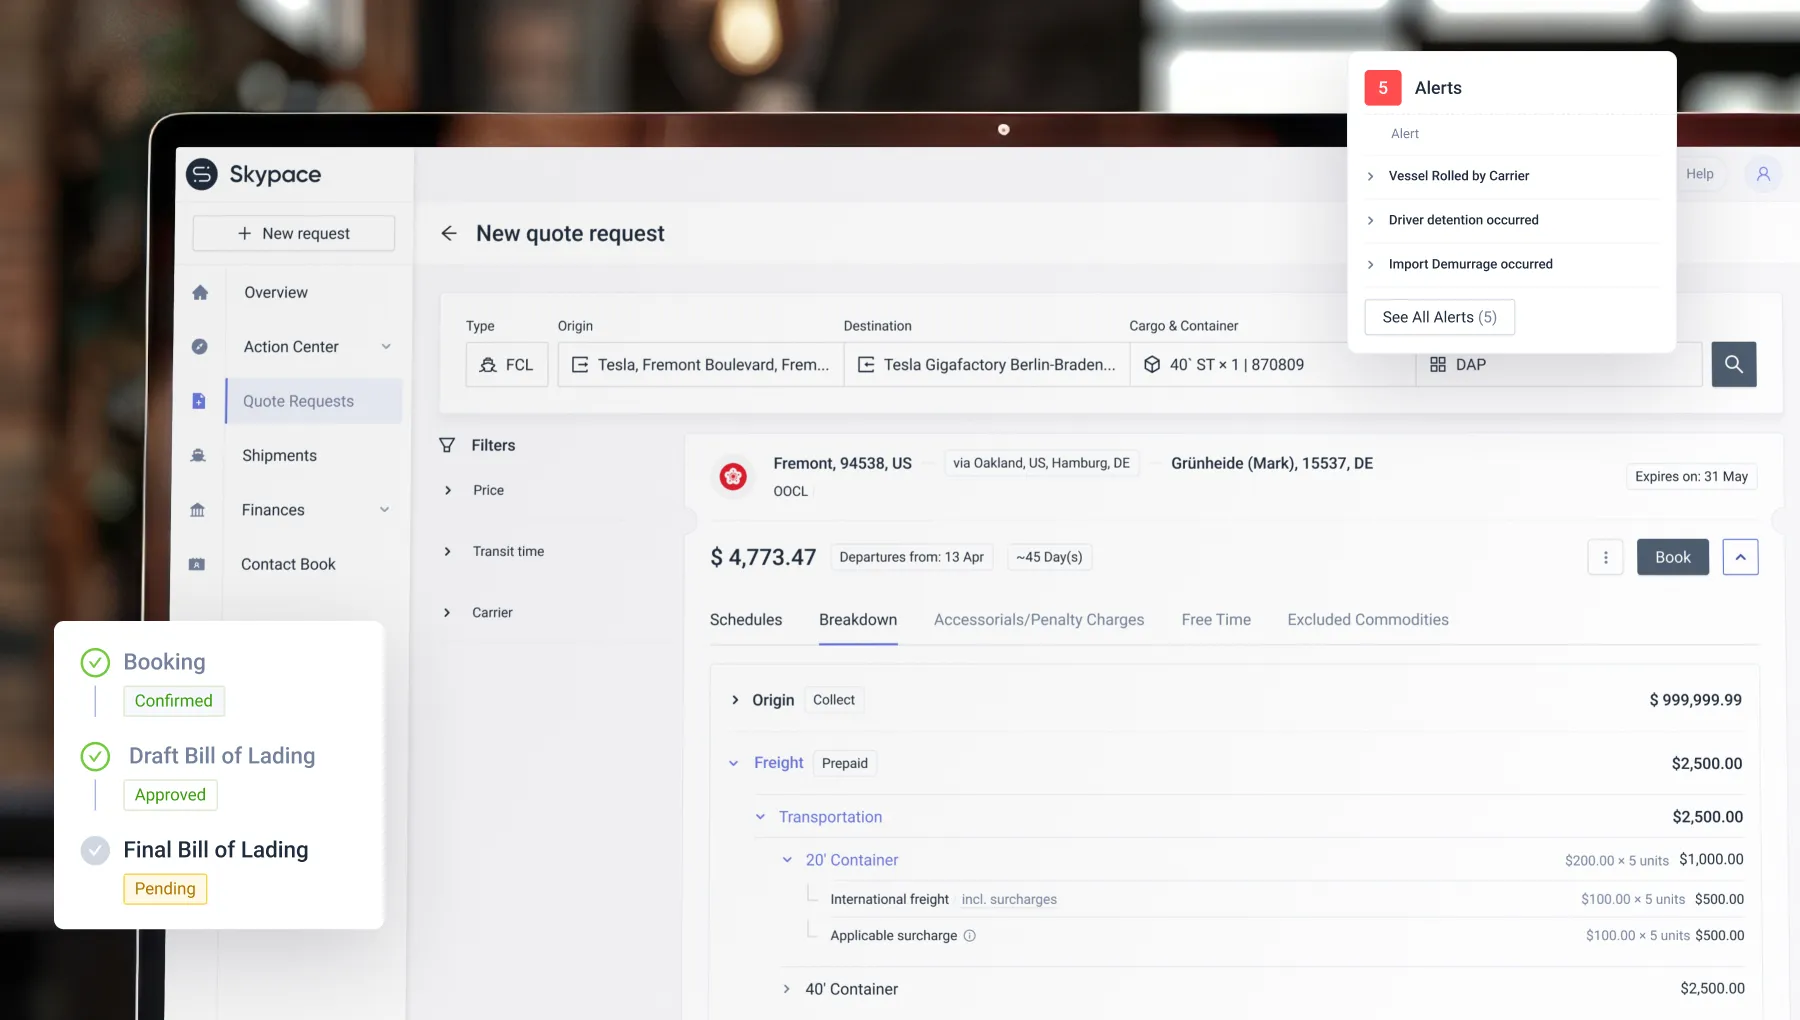Click the Finances bank icon
This screenshot has height=1020, width=1800.
pyautogui.click(x=198, y=510)
